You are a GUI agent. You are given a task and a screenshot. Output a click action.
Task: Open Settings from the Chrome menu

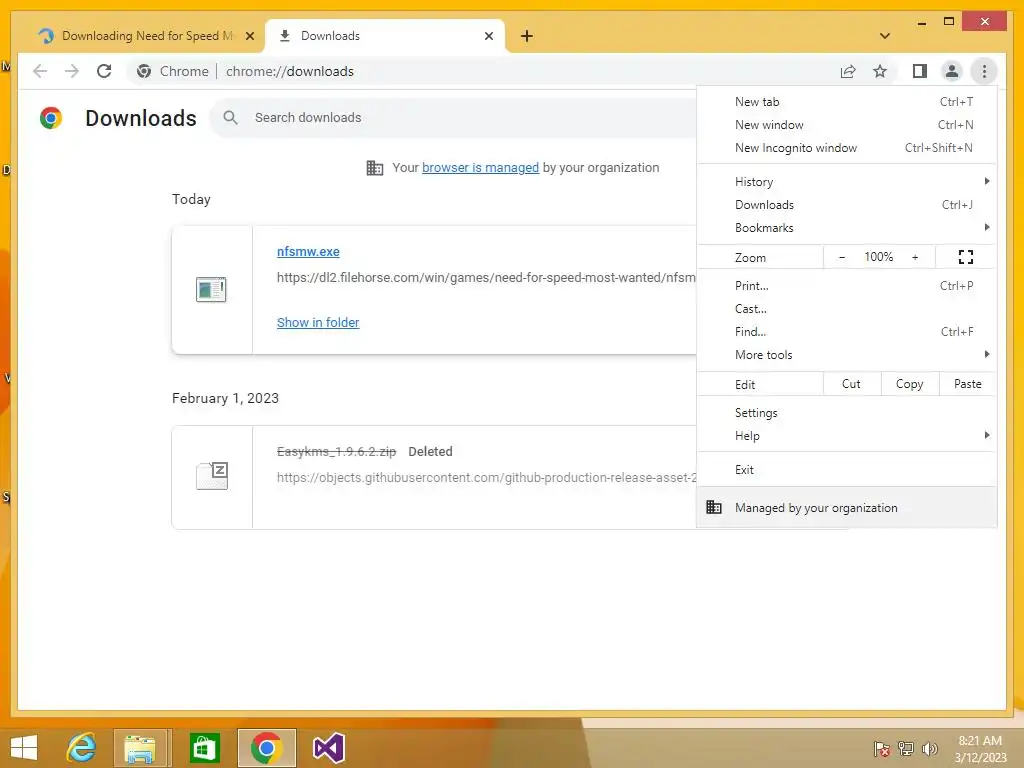tap(847, 413)
